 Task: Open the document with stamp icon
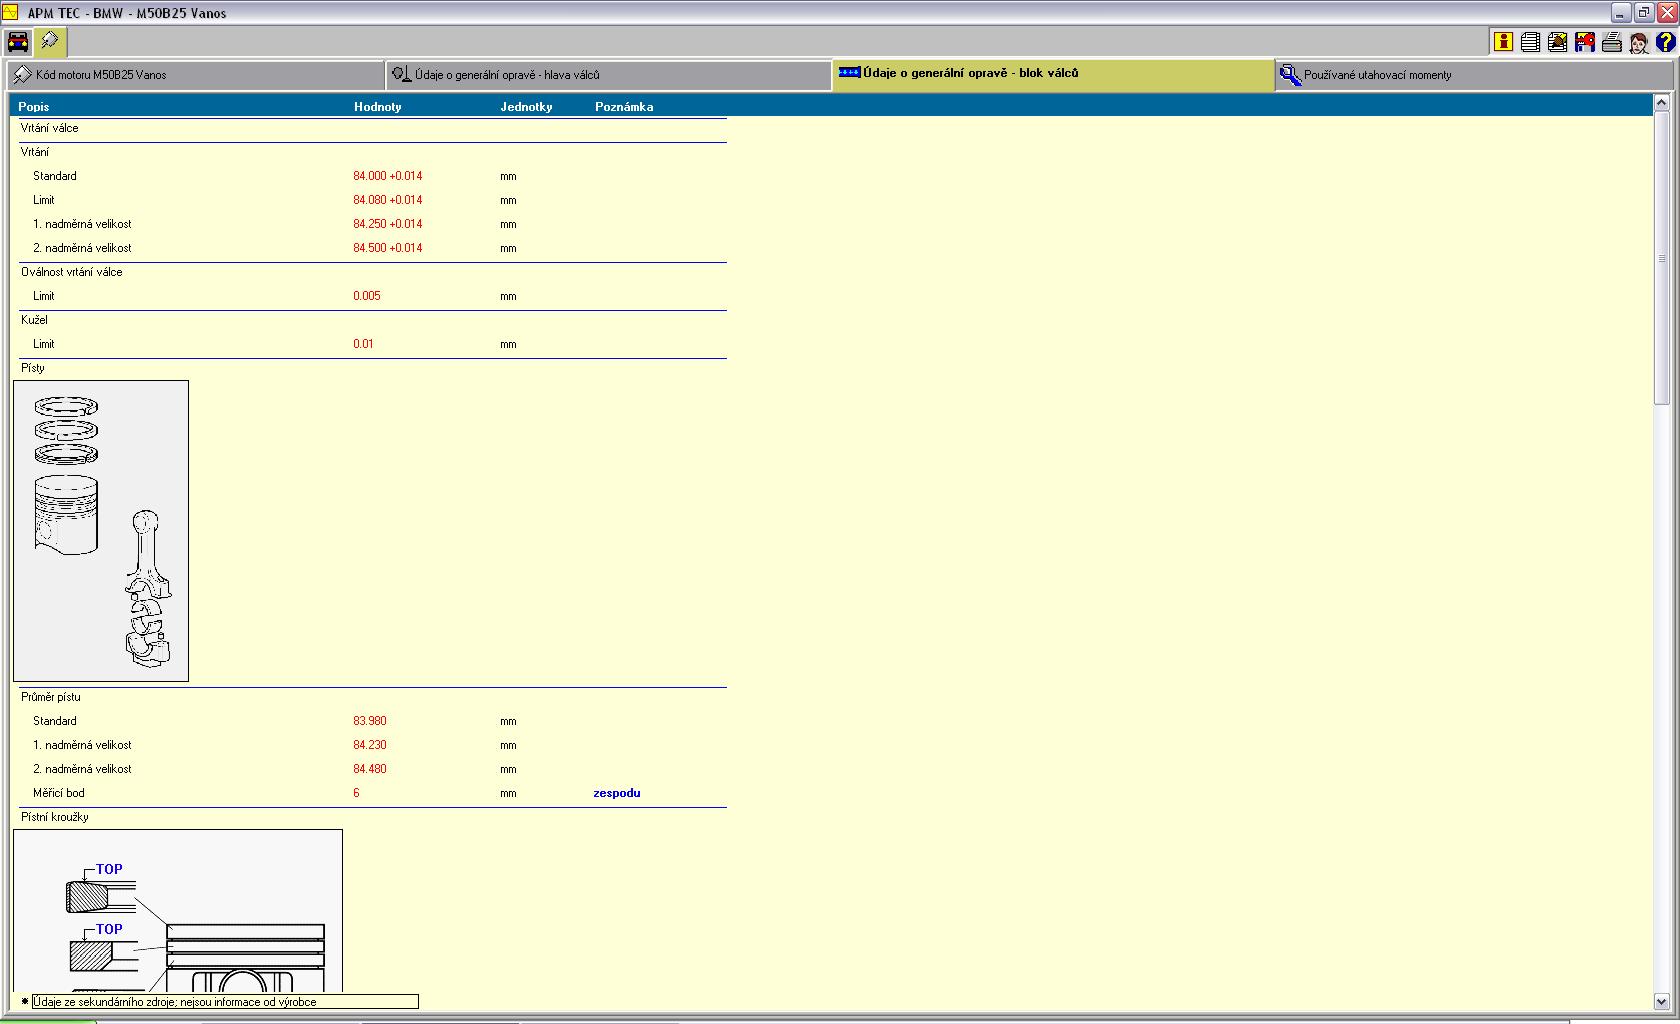1557,41
